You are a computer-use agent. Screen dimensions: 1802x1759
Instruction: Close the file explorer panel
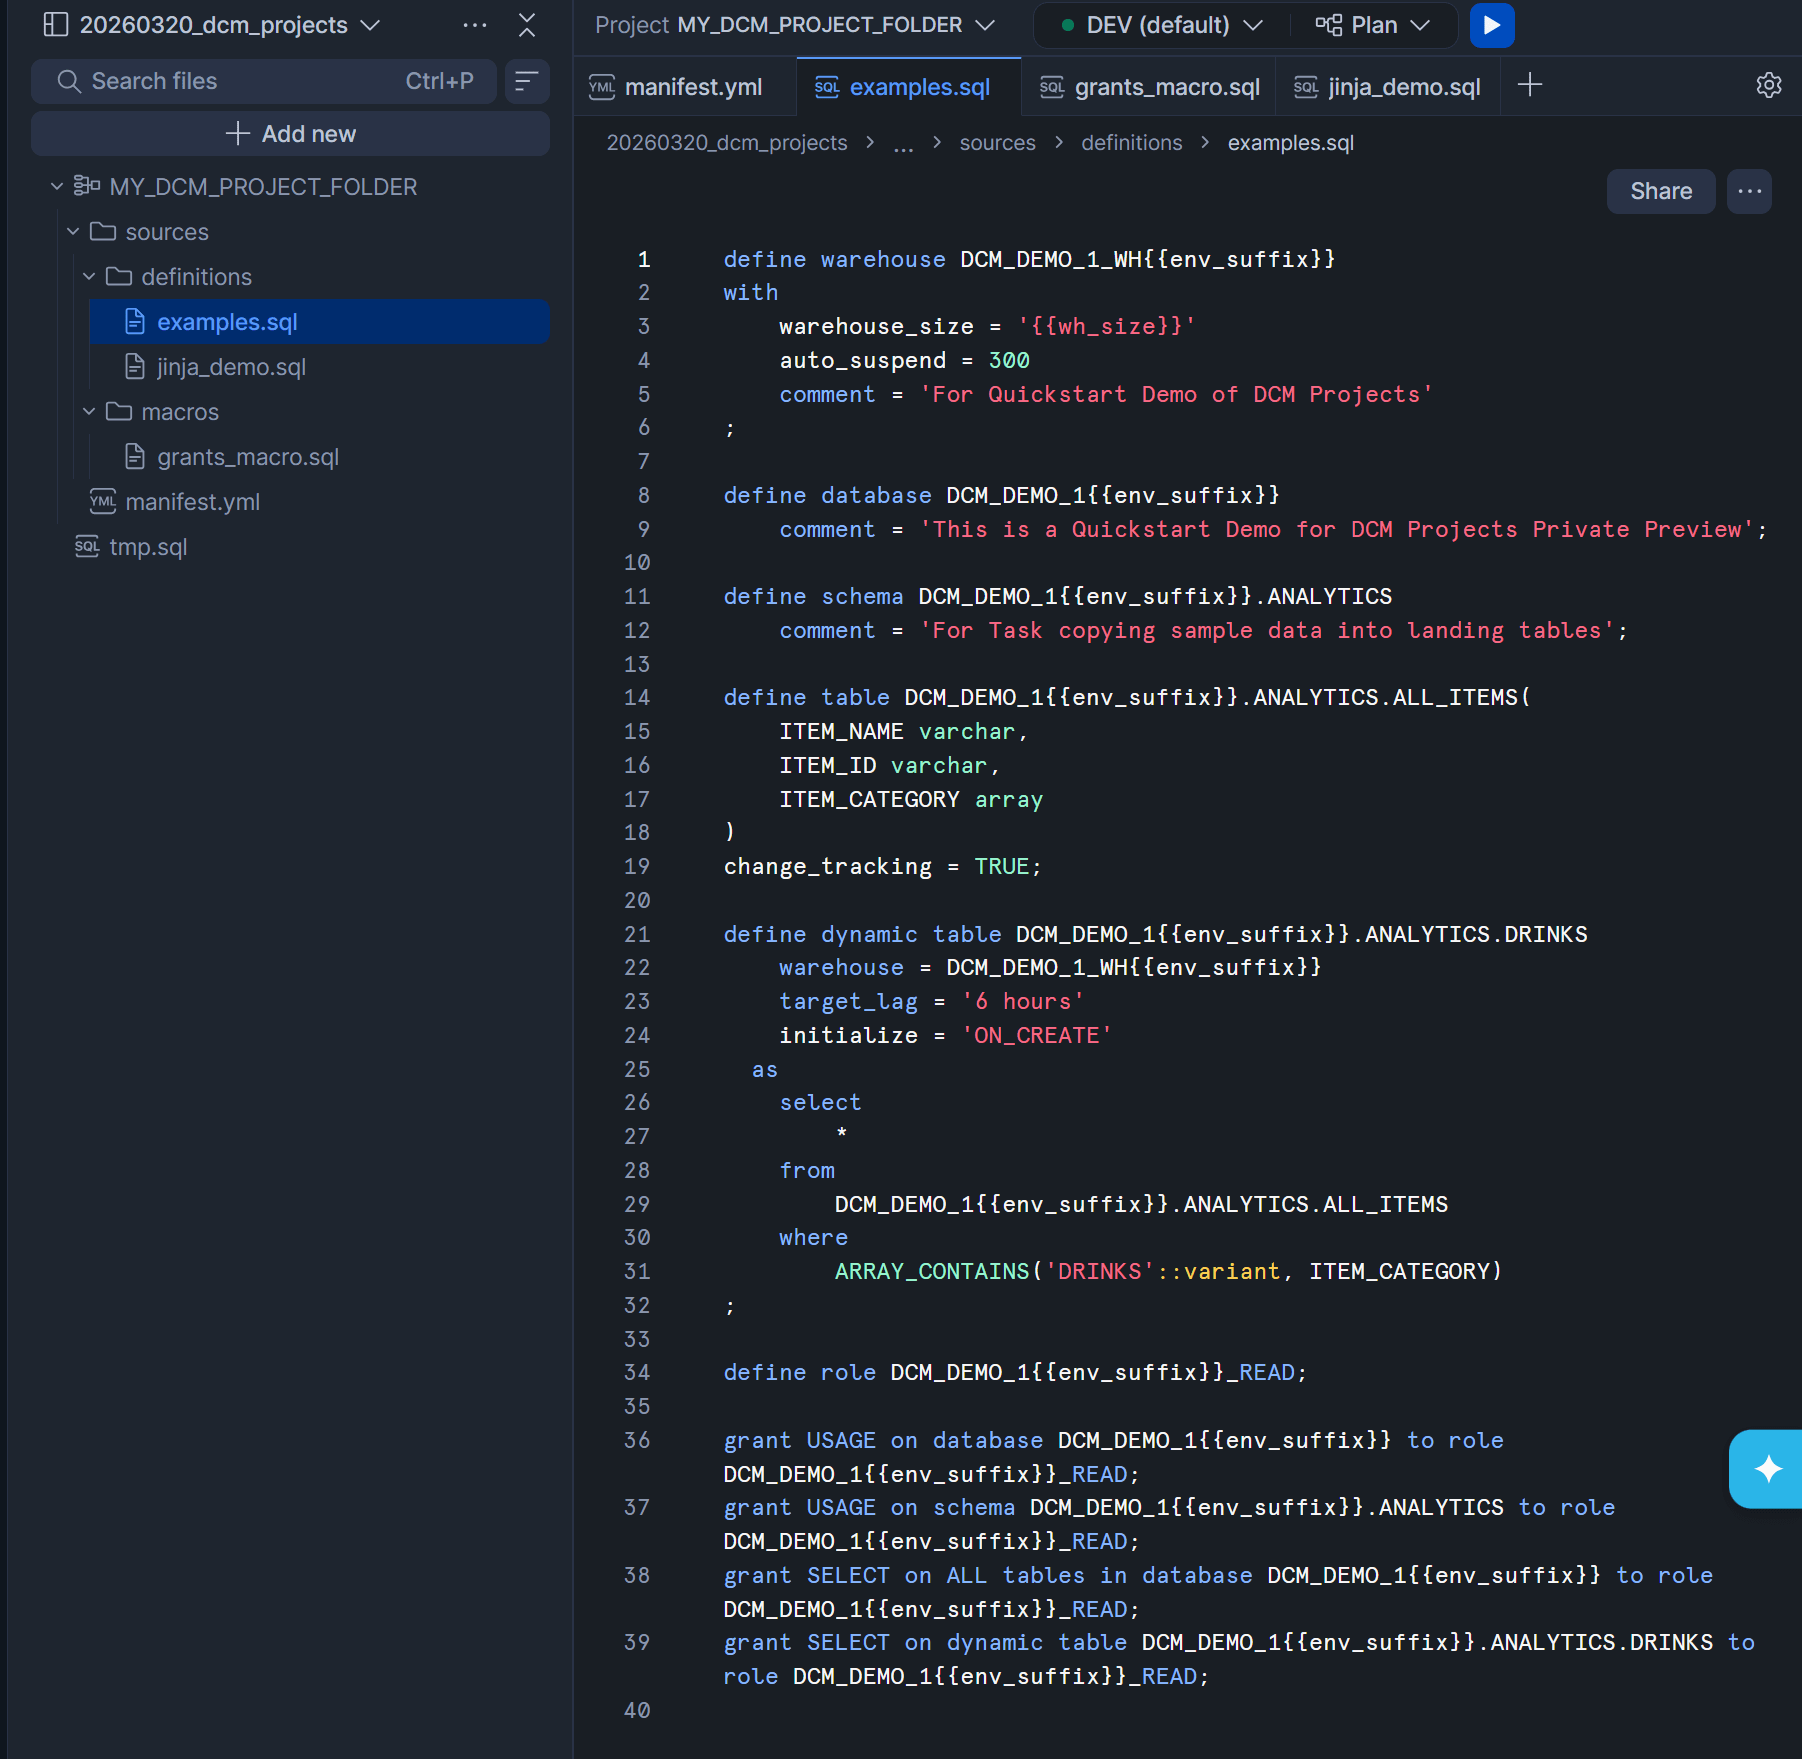coord(527,25)
